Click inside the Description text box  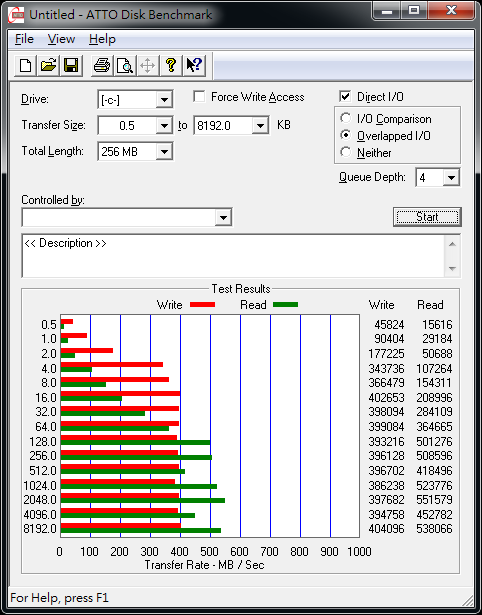click(x=234, y=256)
